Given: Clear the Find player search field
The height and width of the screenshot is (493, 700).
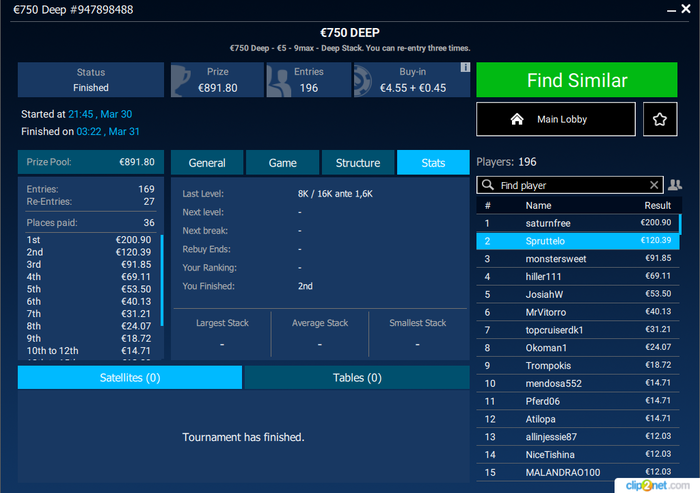Looking at the screenshot, I should (654, 185).
